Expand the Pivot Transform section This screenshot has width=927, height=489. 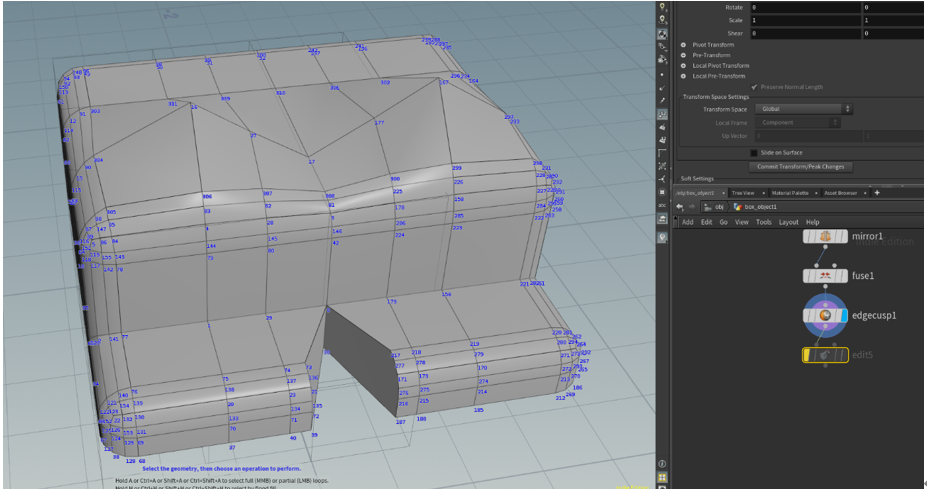click(683, 45)
